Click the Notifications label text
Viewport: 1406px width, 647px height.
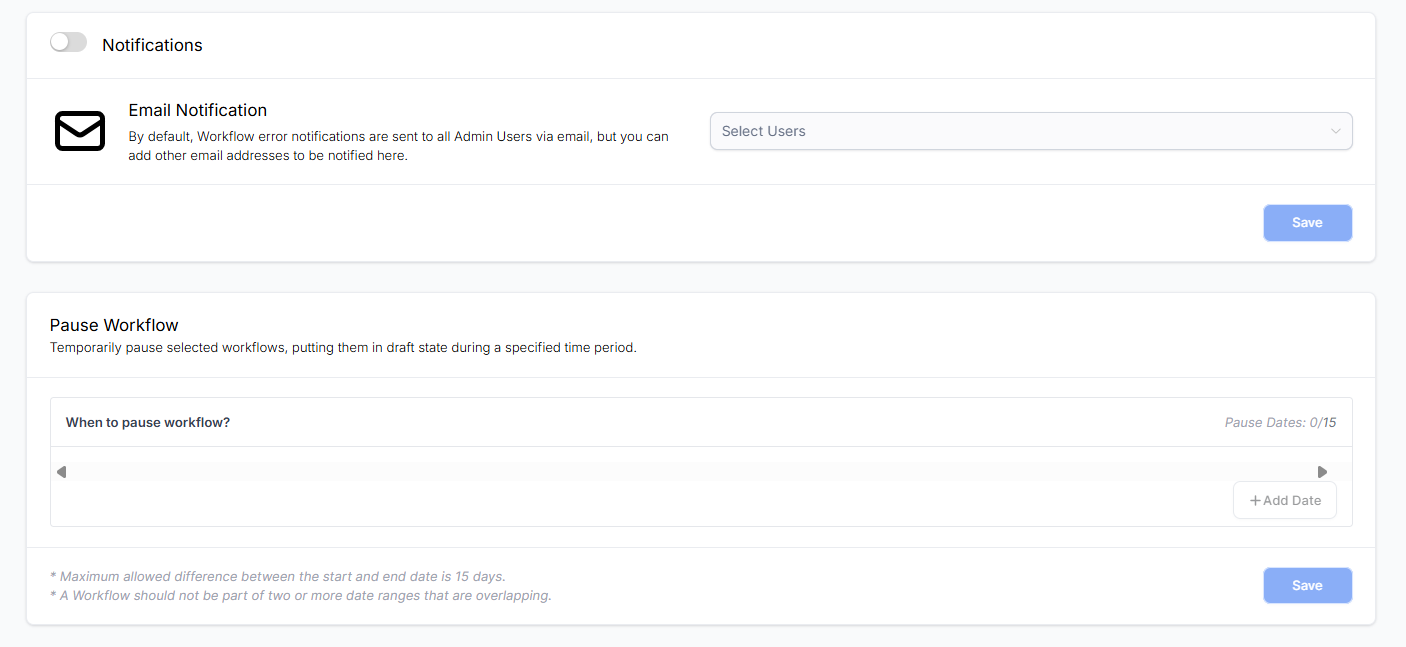coord(152,45)
